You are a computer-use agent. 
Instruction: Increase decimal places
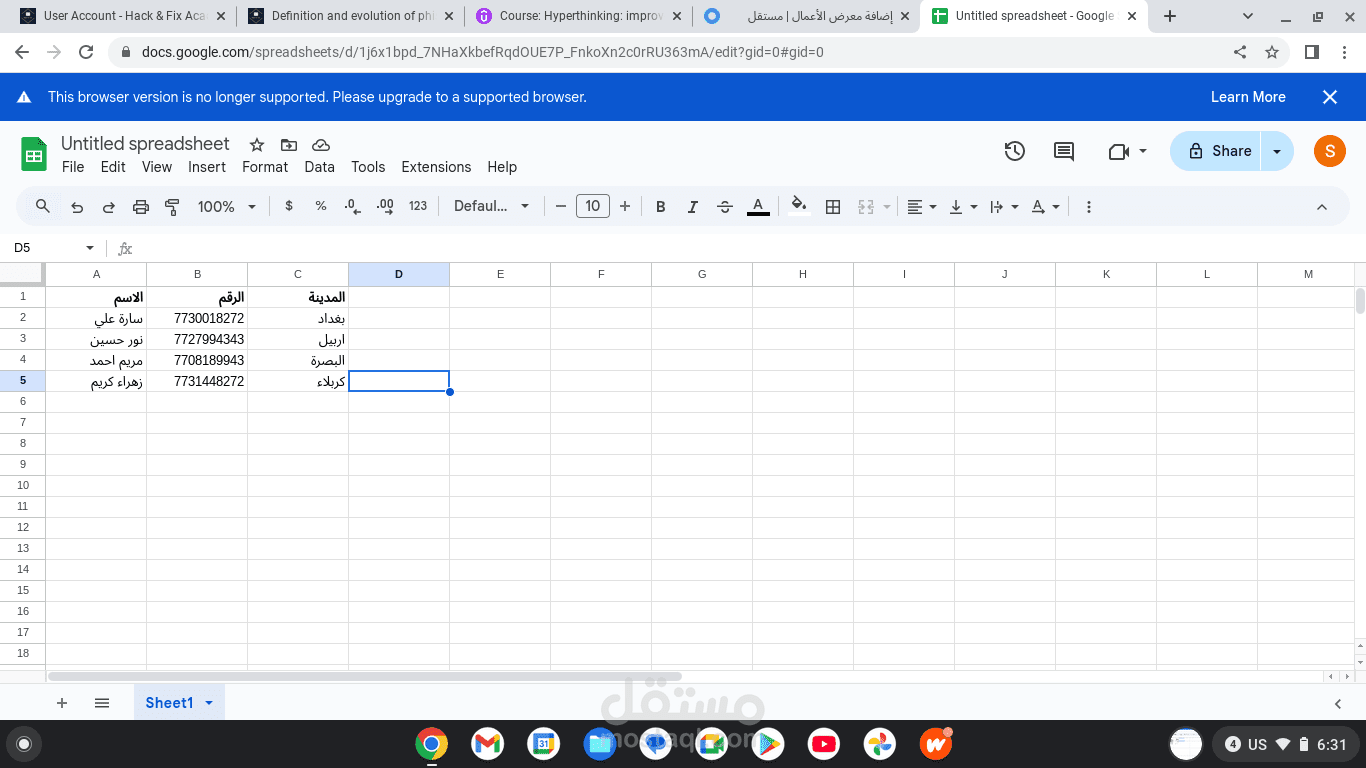pos(385,206)
